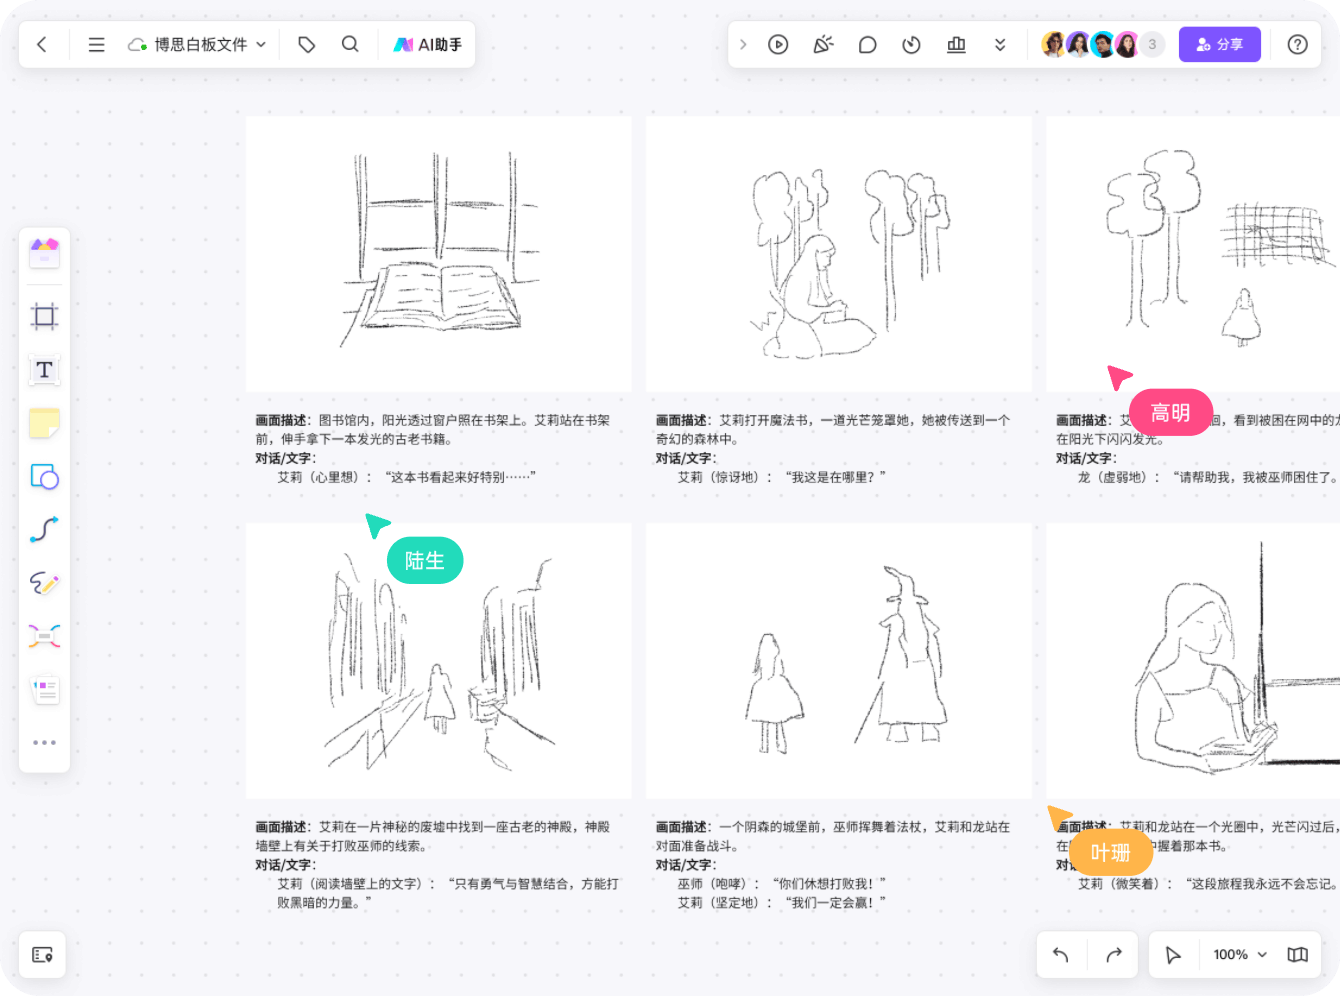Screen dimensions: 1340x996
Task: Open the Templates panel
Action: click(x=44, y=253)
